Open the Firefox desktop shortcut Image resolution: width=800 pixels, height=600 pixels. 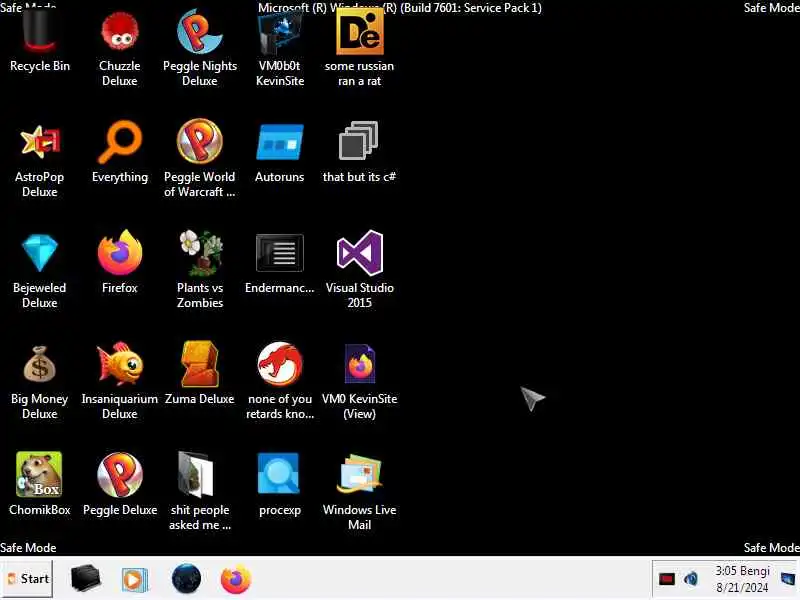click(119, 253)
